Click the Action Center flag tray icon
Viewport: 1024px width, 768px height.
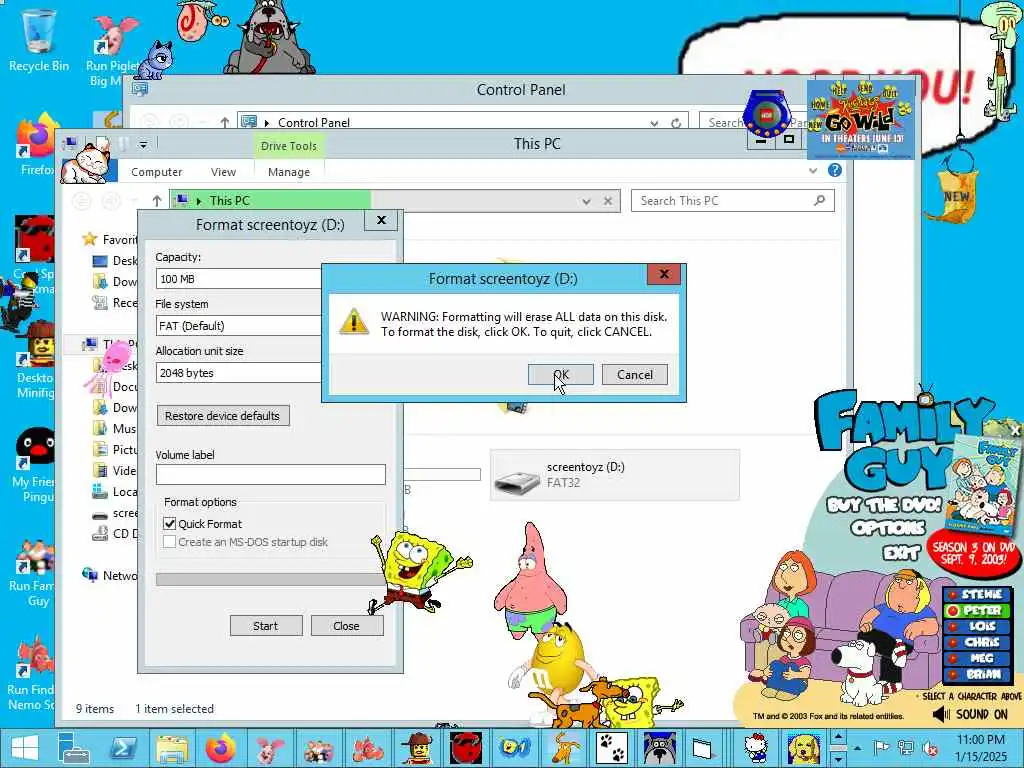[x=881, y=748]
